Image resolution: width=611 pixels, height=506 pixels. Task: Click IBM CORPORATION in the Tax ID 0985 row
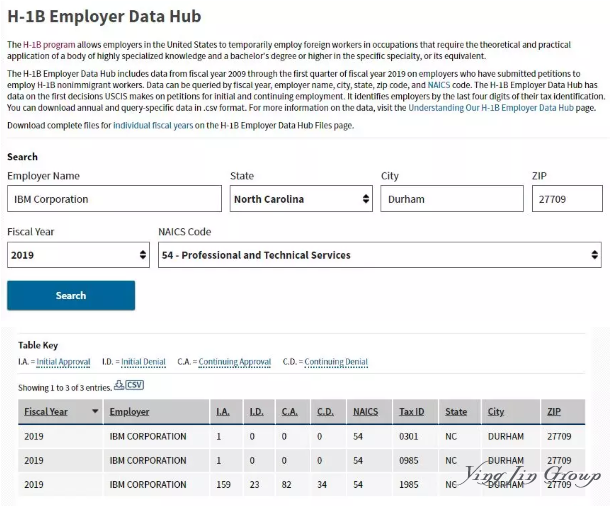148,460
